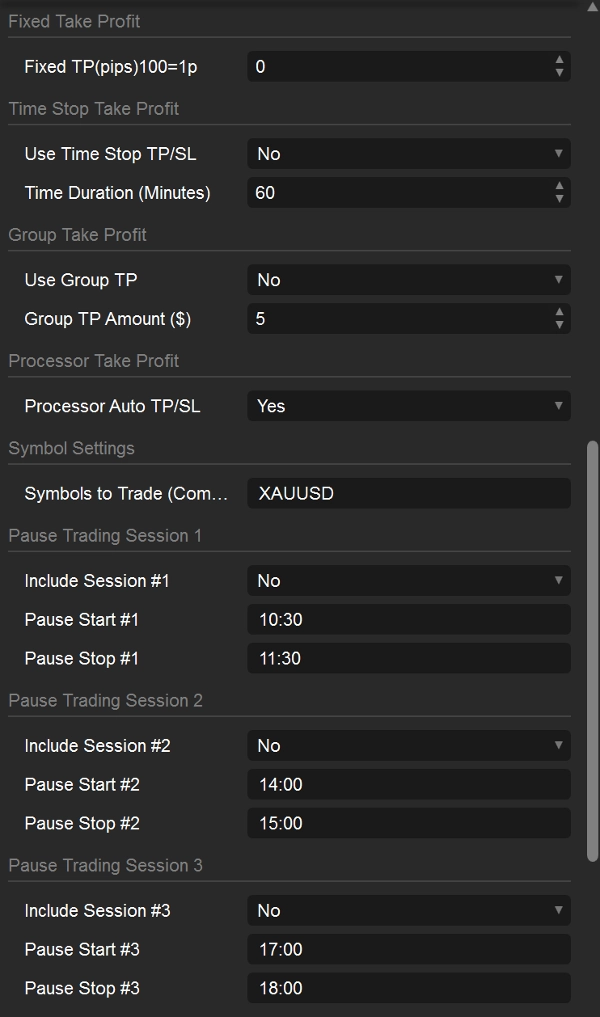600x1017 pixels.
Task: Increment the Fixed TP(pips) value
Action: (560, 61)
